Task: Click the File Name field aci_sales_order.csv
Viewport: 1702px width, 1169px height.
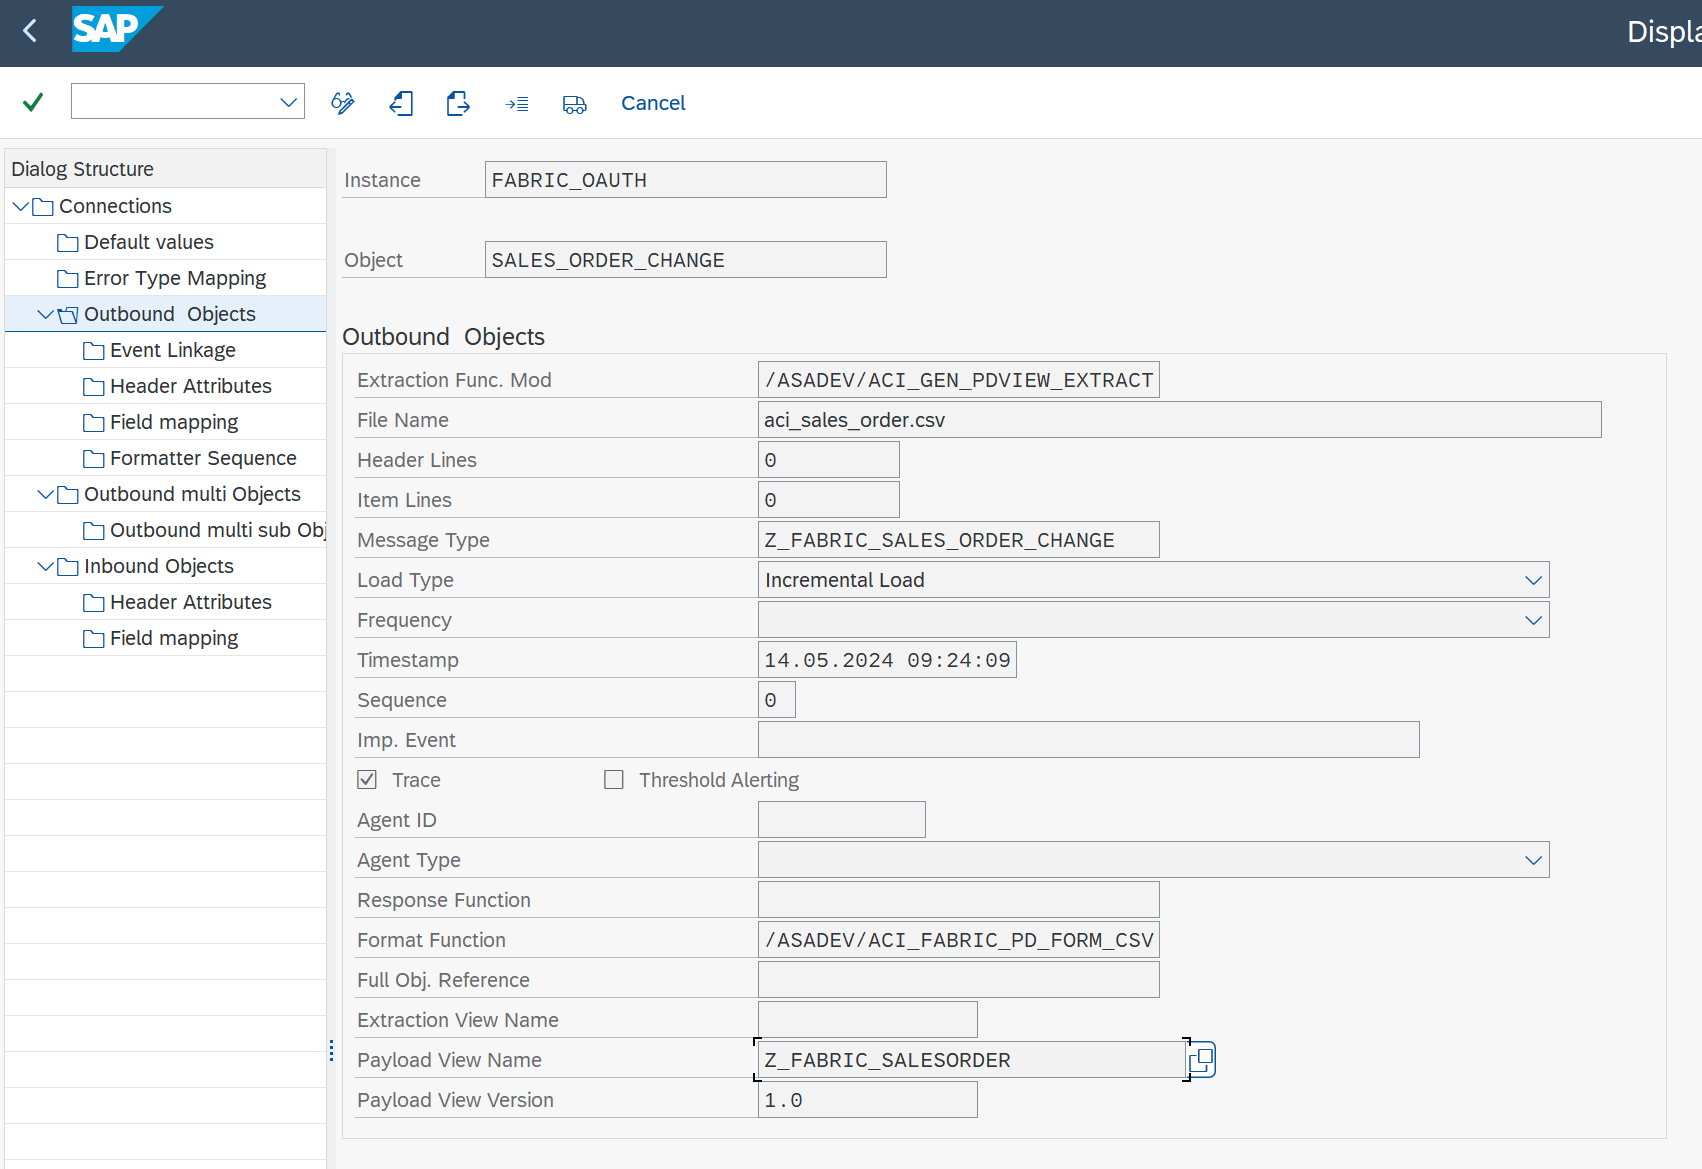Action: [1180, 420]
